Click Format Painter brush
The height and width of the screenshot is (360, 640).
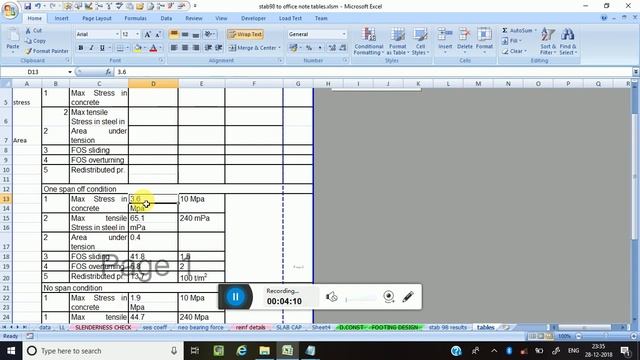coord(28,51)
